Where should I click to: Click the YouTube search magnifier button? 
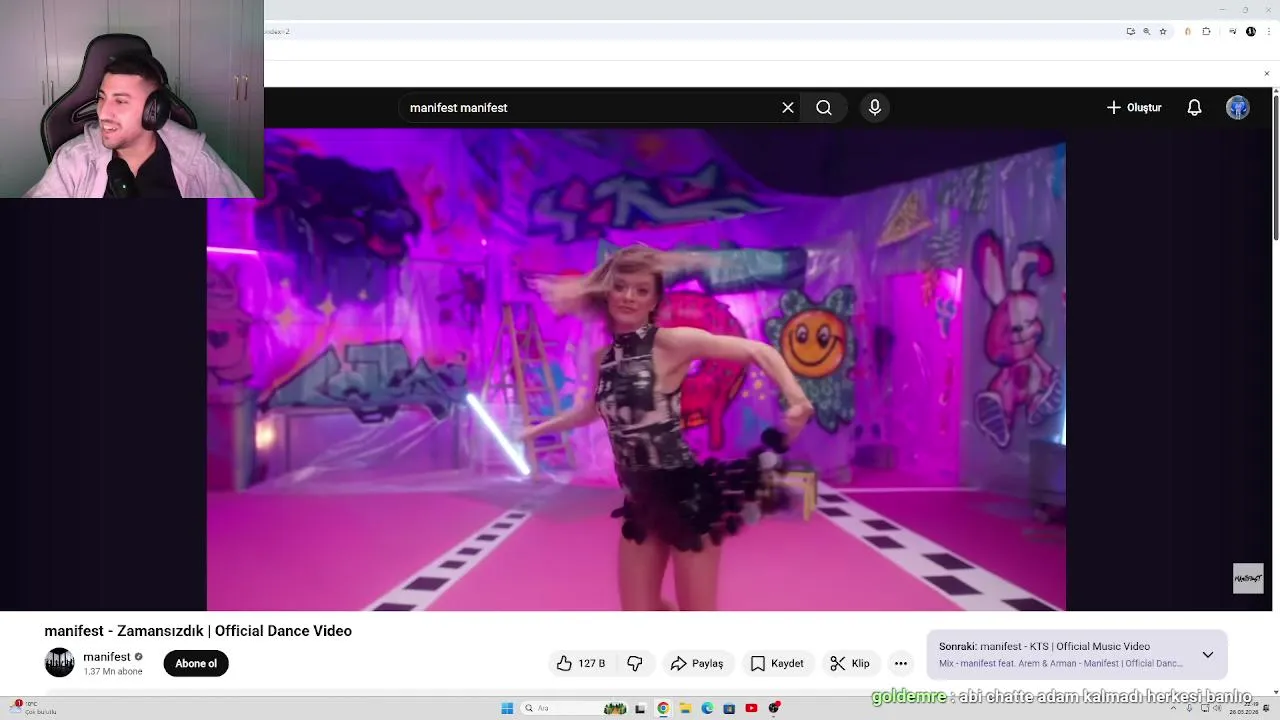point(824,108)
